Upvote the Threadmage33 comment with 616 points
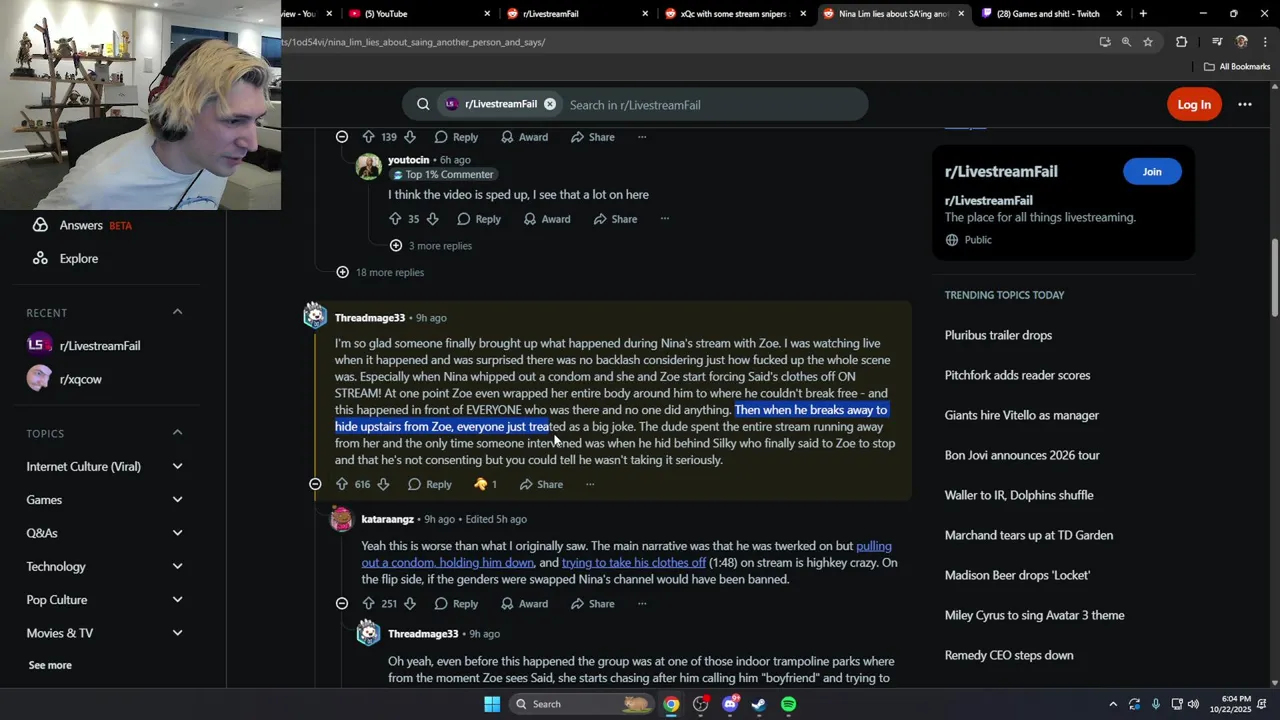Screen dimensions: 1280x720 341,484
